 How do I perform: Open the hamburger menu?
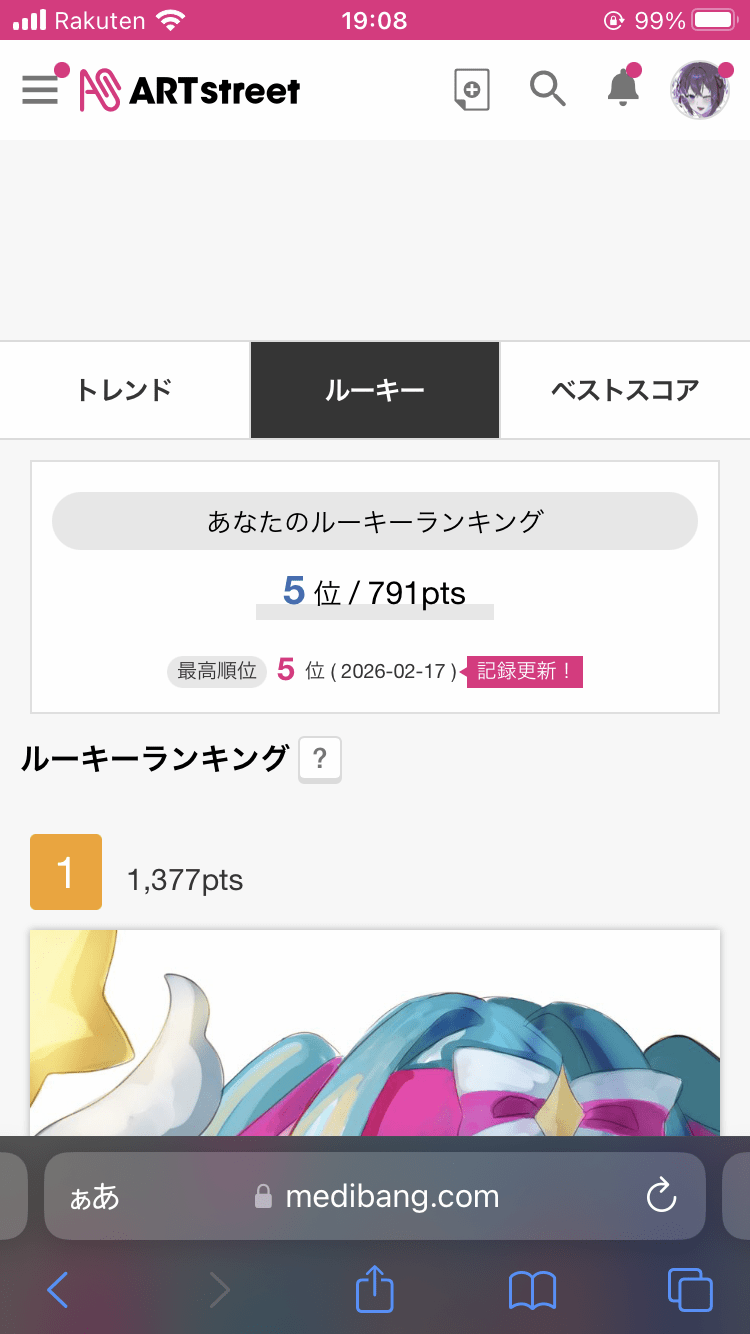[x=40, y=90]
